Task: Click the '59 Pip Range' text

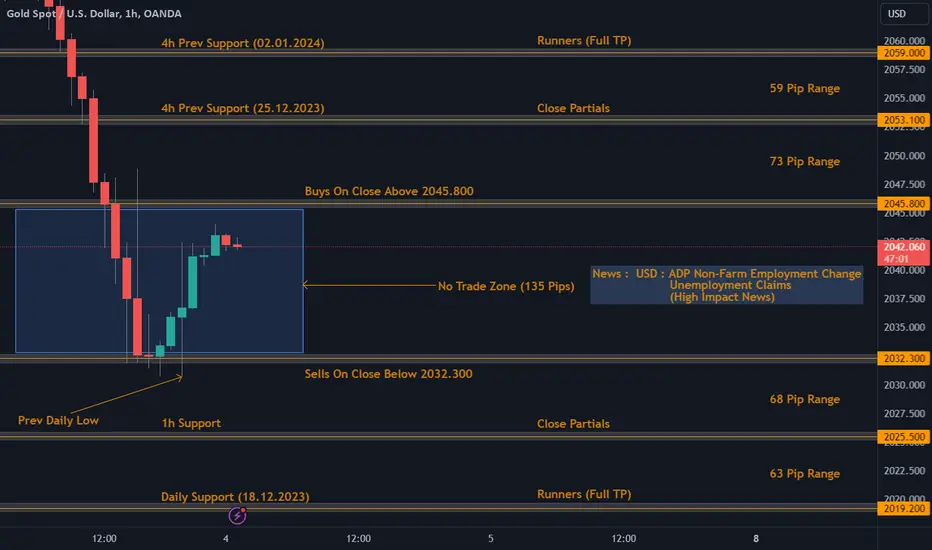Action: [x=805, y=88]
